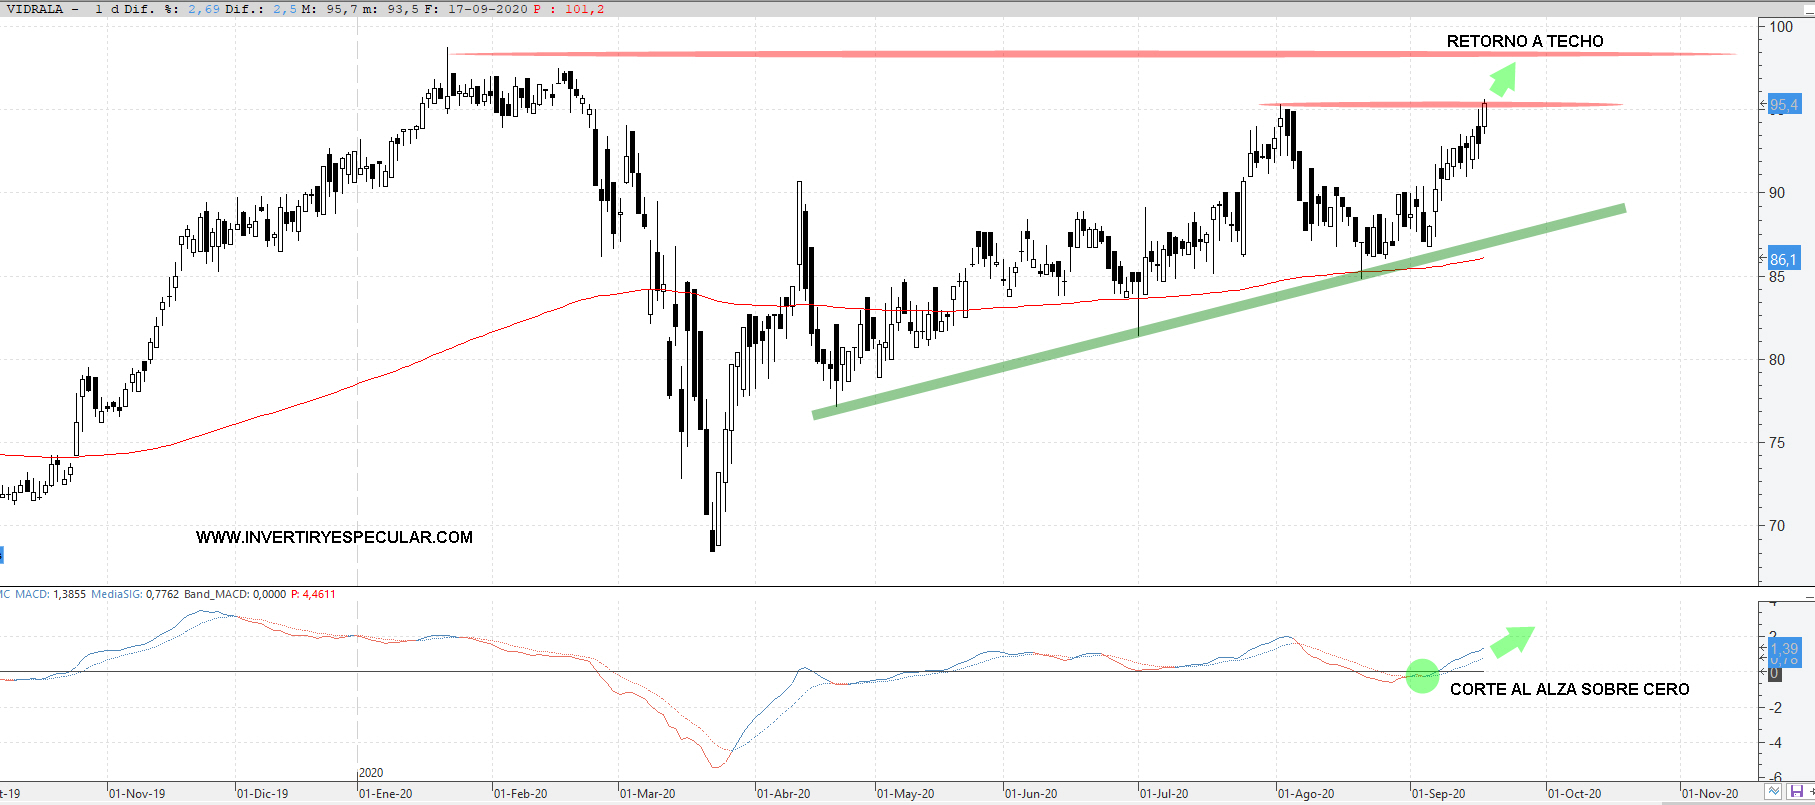This screenshot has height=805, width=1815.
Task: Click the 01-Sep-20 date marker on the time axis
Action: [1438, 794]
